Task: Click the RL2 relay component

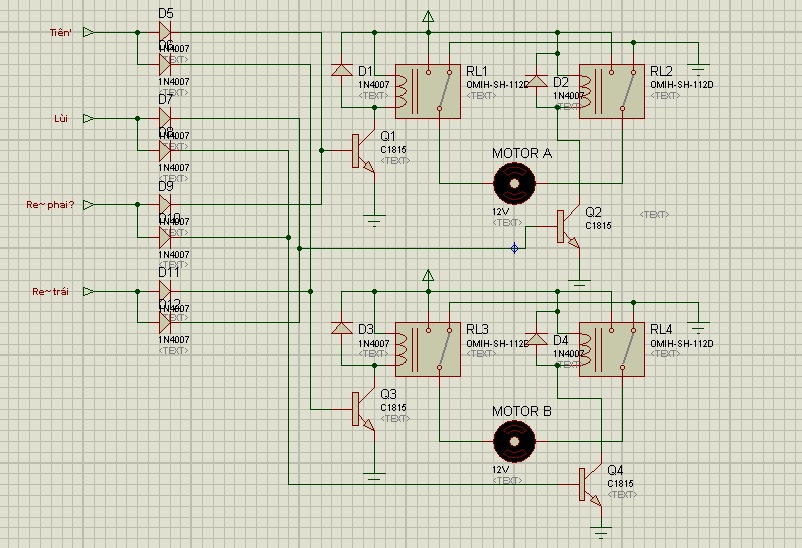Action: tap(611, 92)
